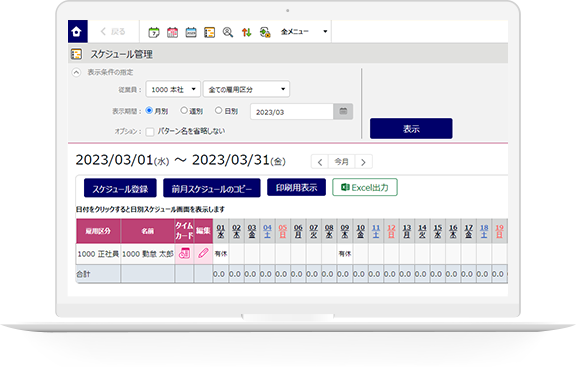Open the timecard icon for 勤怠 太郎
Viewport: 576px width, 367px height.
pyautogui.click(x=184, y=253)
